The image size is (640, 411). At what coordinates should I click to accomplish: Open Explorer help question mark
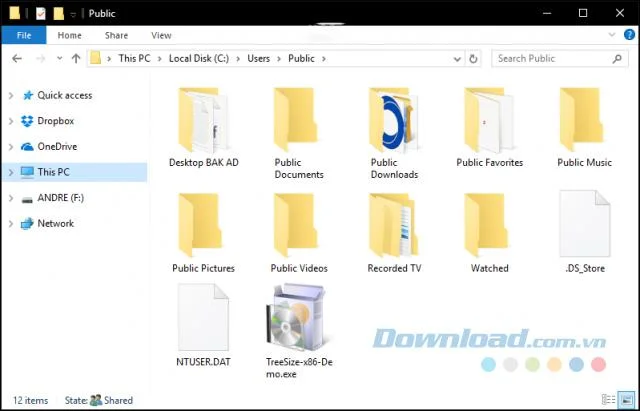(629, 35)
